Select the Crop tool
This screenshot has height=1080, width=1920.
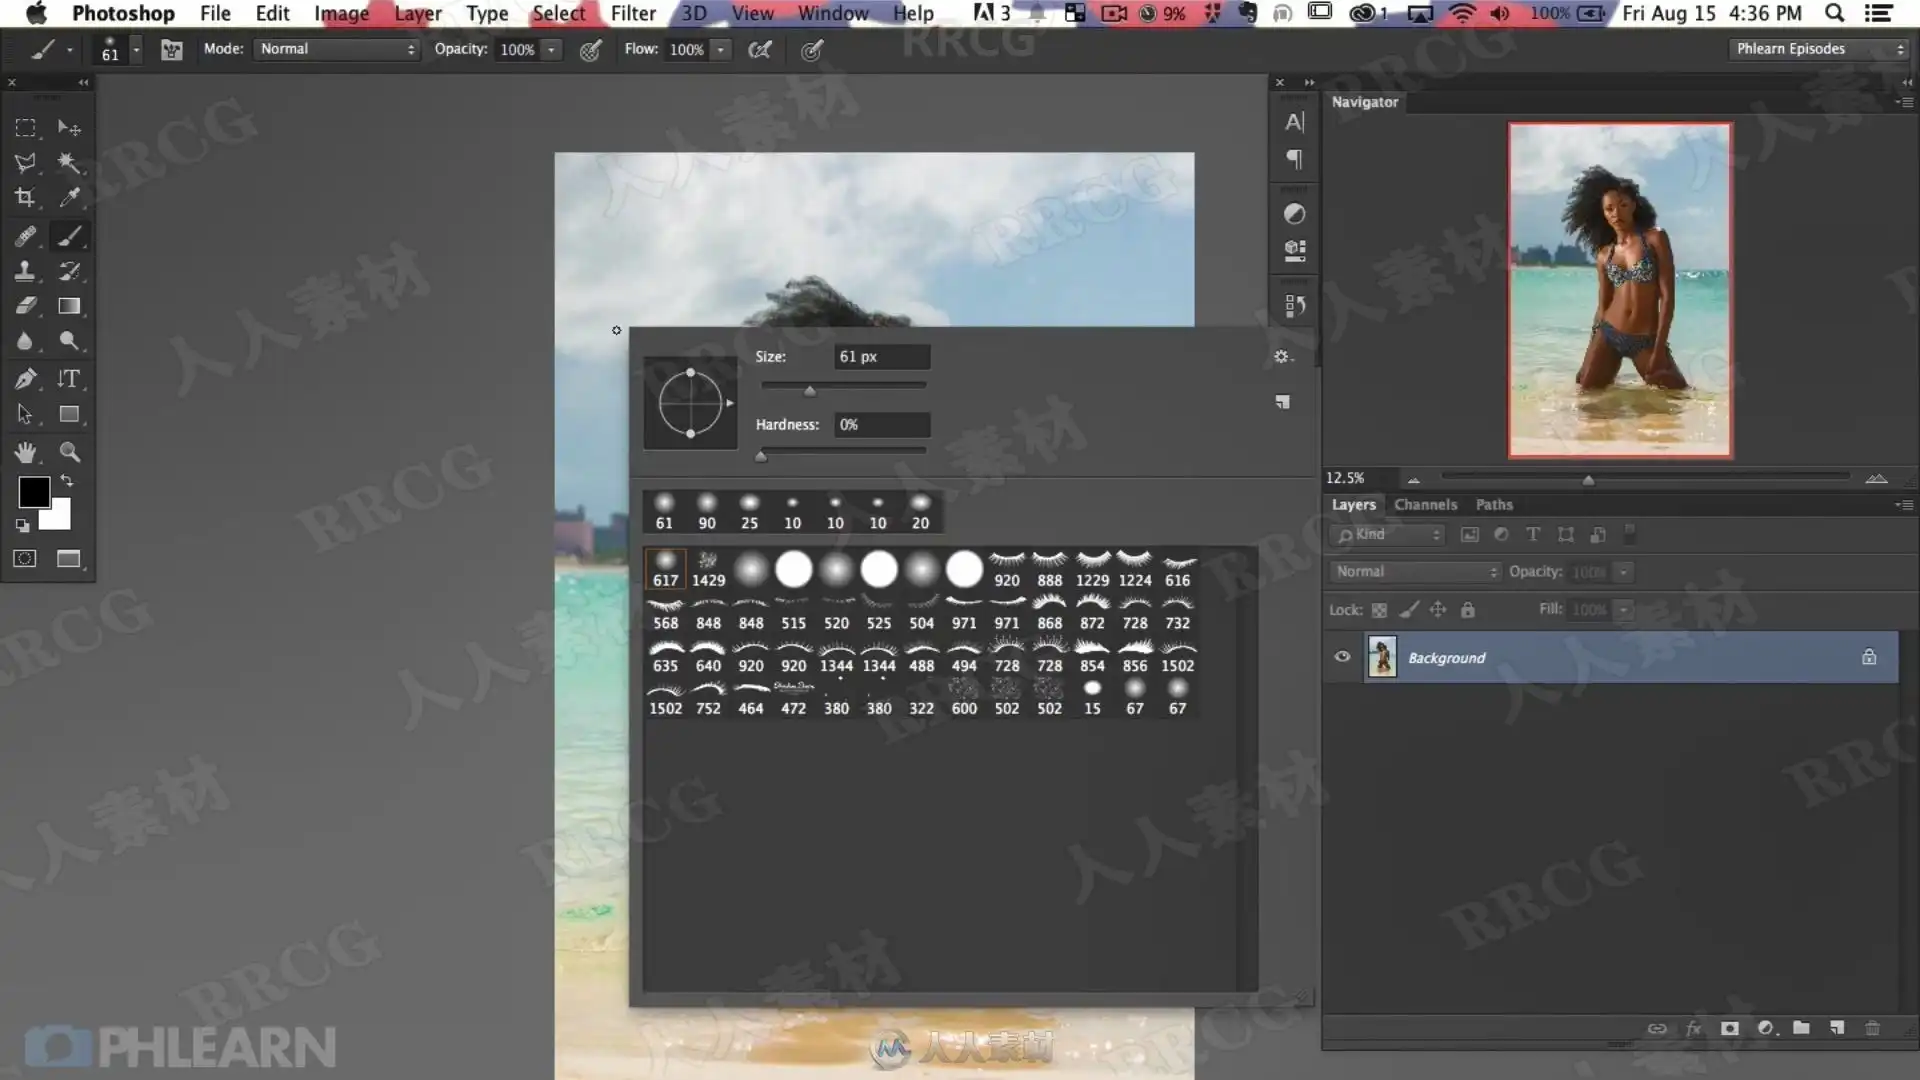[25, 198]
